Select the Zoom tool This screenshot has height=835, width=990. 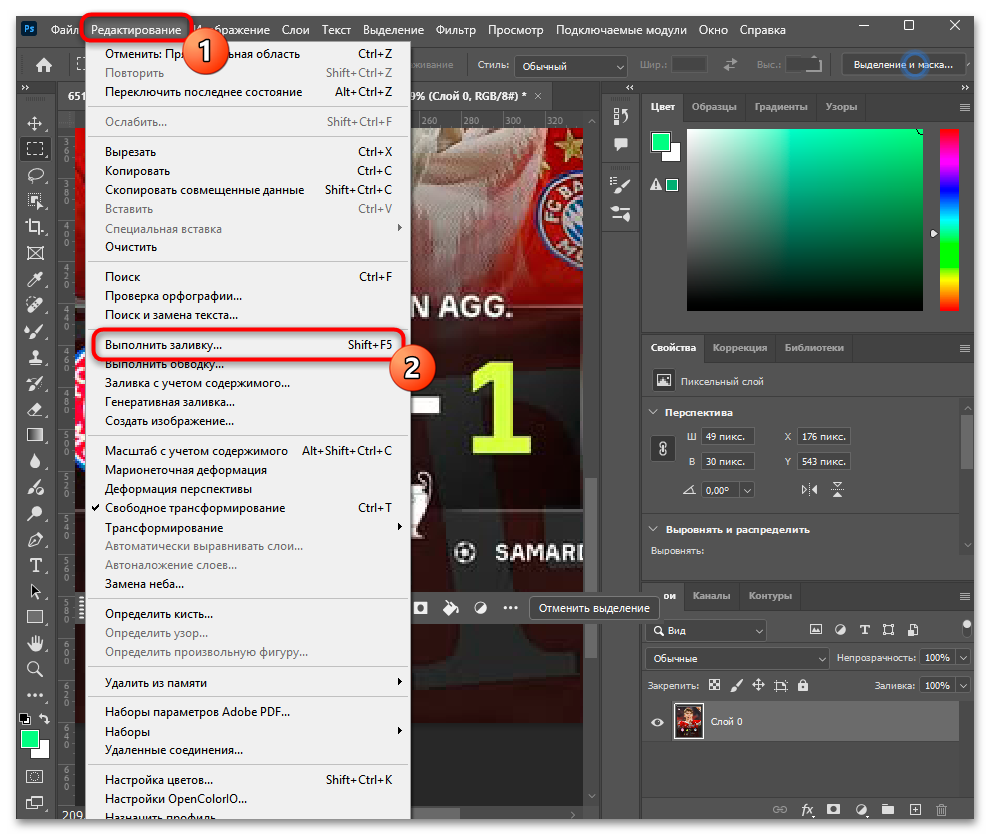[35, 669]
